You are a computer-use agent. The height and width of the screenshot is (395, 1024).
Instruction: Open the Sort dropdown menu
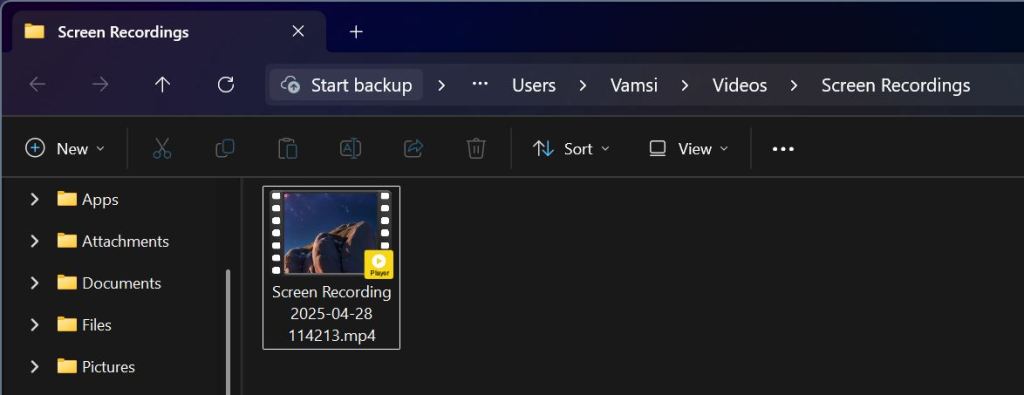[571, 149]
